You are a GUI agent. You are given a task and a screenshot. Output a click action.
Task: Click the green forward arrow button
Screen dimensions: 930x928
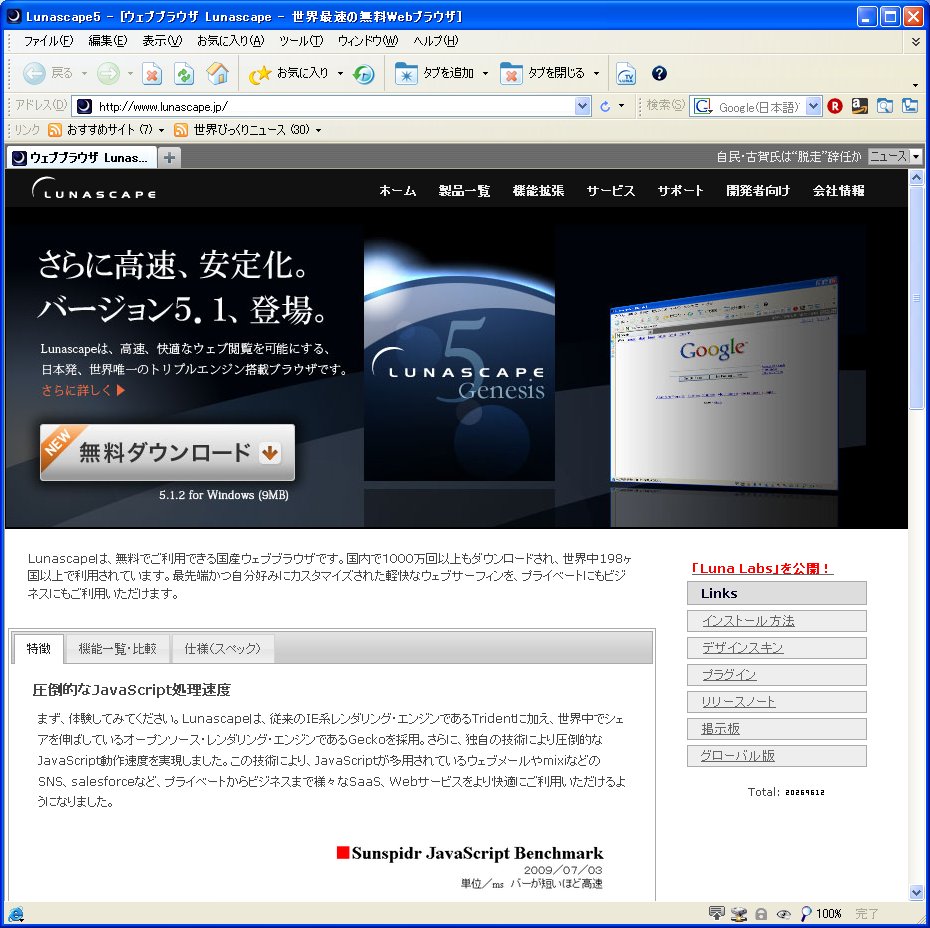click(x=109, y=74)
